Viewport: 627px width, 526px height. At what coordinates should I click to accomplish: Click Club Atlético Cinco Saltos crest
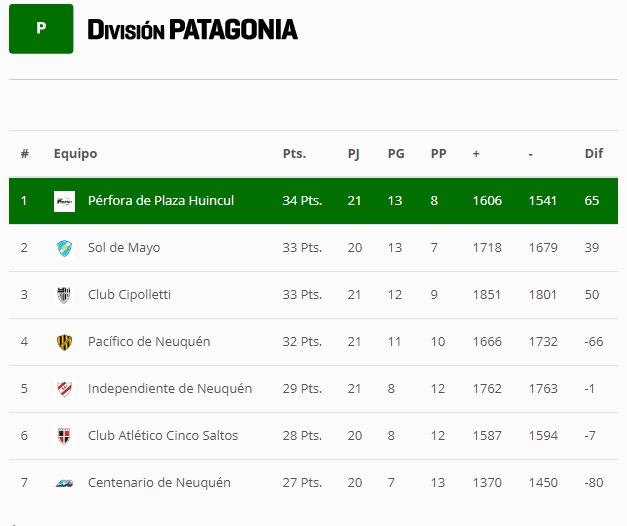64,436
